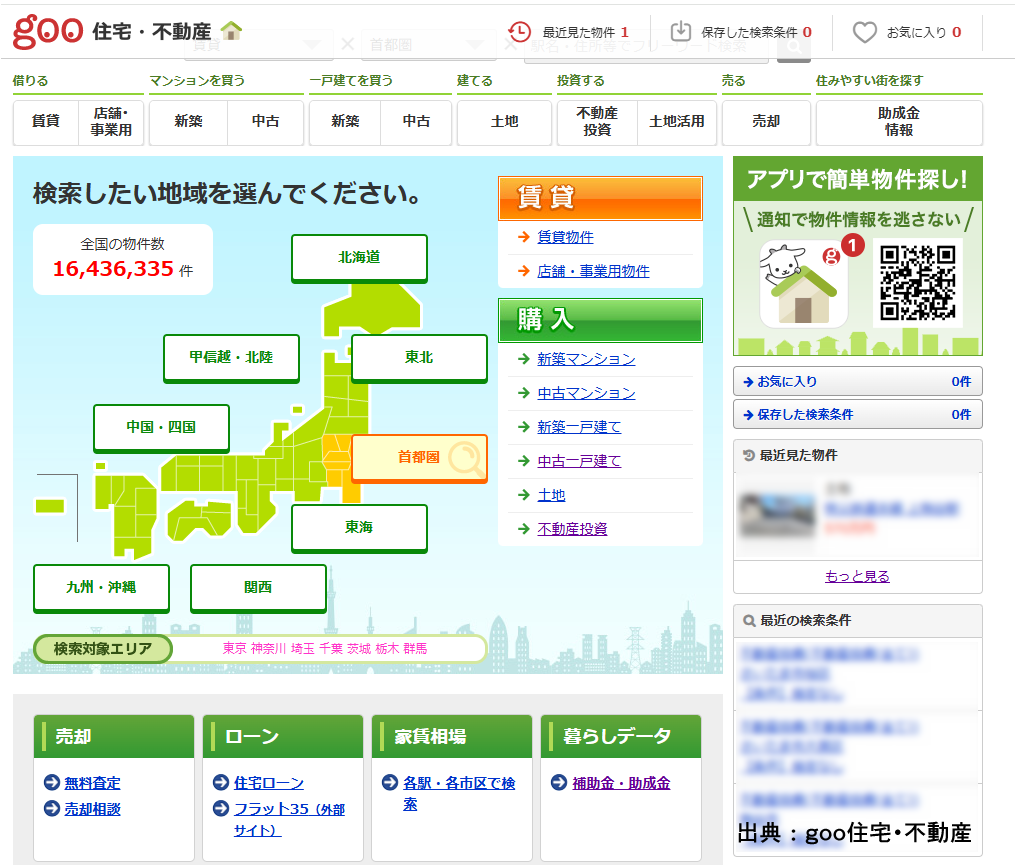Viewport: 1015px width, 865px height.
Task: Select the 北海道 region on map
Action: (359, 257)
